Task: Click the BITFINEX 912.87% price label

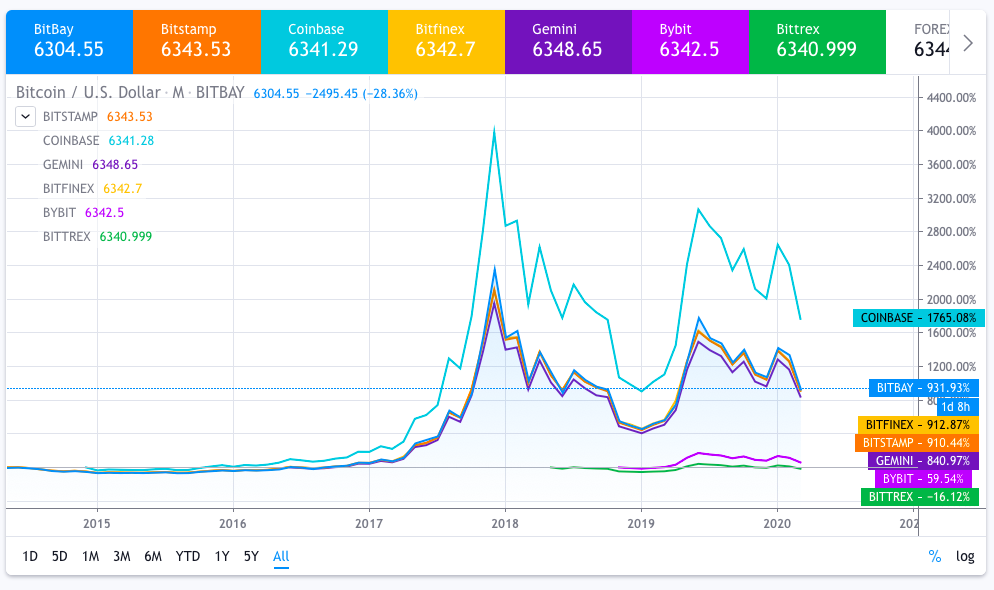Action: click(x=918, y=425)
